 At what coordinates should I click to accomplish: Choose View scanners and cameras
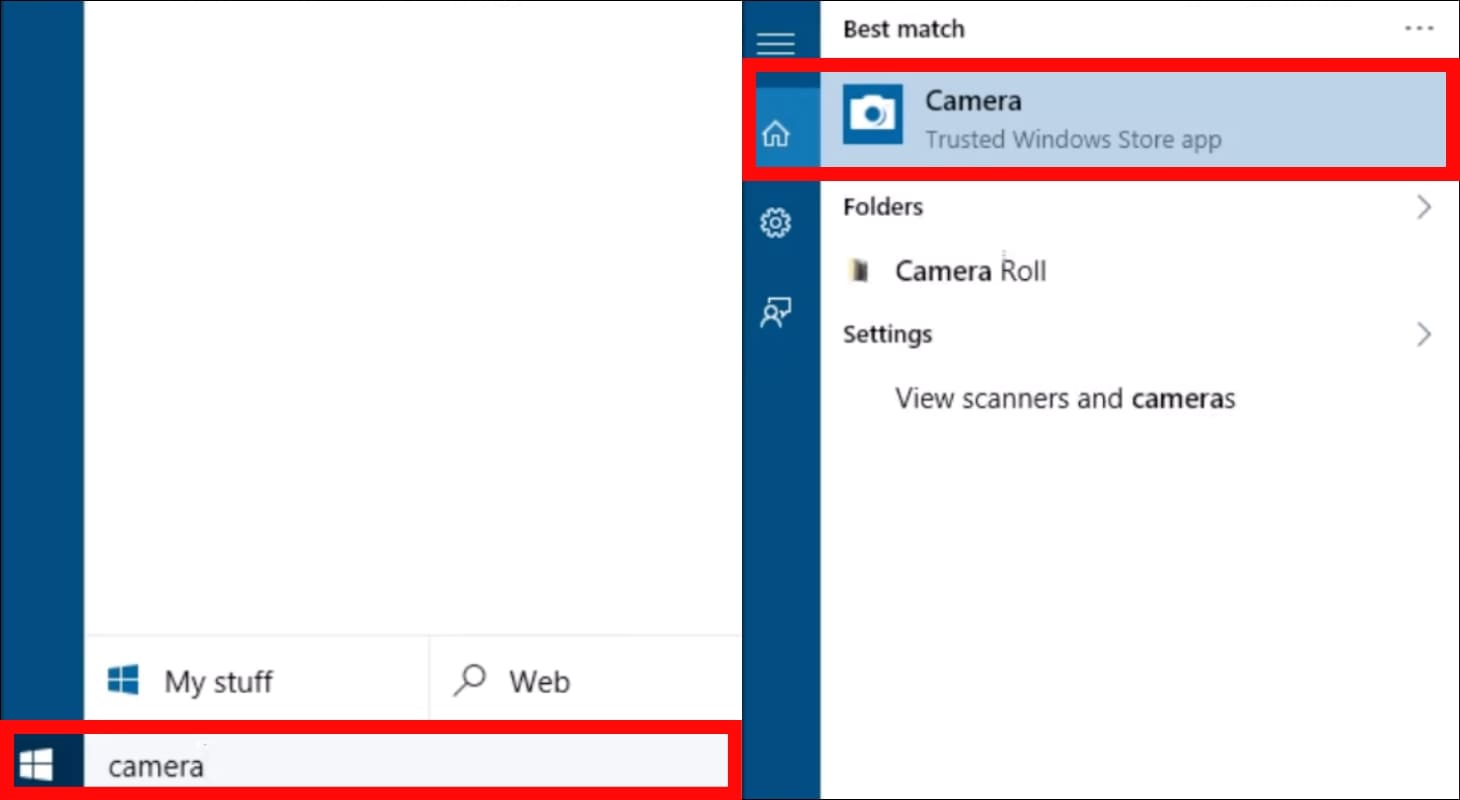1064,398
